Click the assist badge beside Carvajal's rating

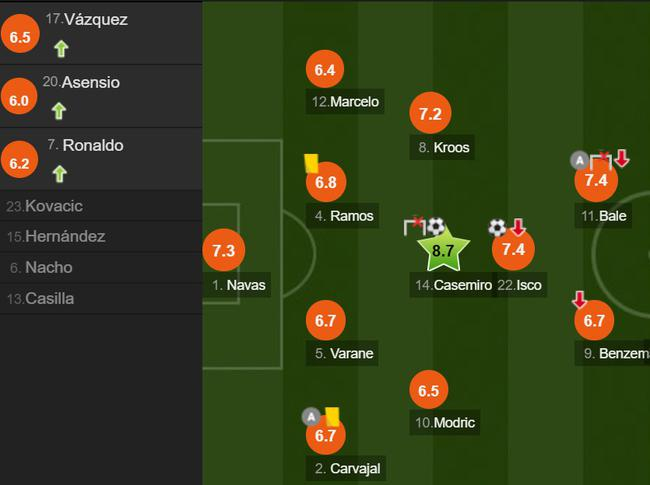(310, 417)
